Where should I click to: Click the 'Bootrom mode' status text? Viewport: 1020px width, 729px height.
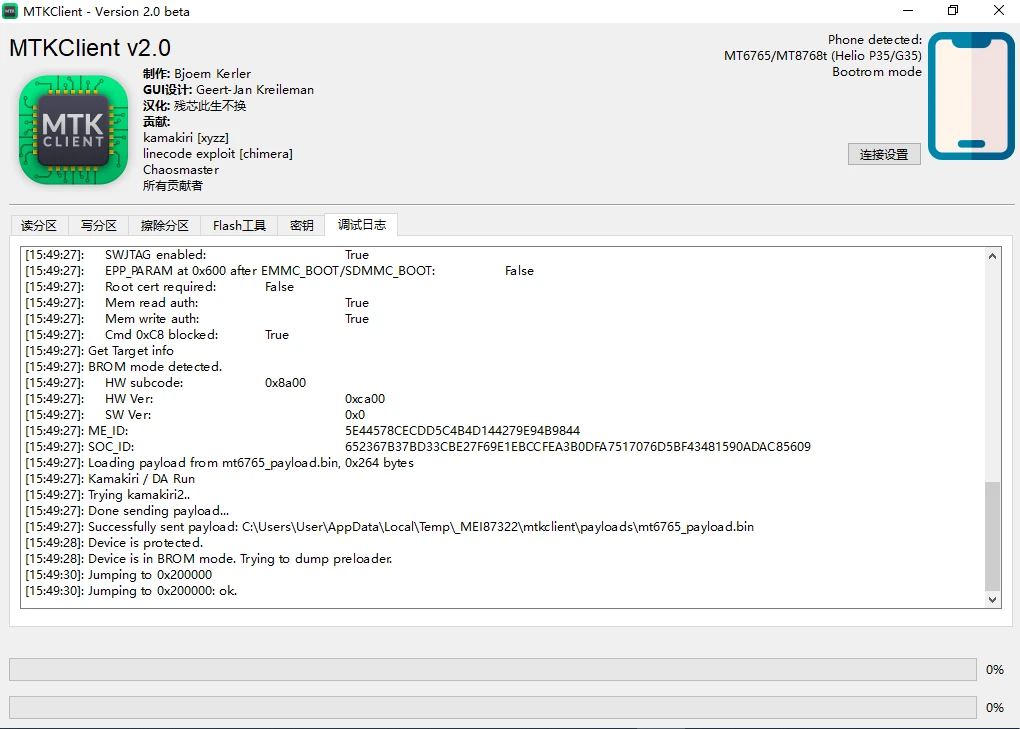[x=877, y=72]
